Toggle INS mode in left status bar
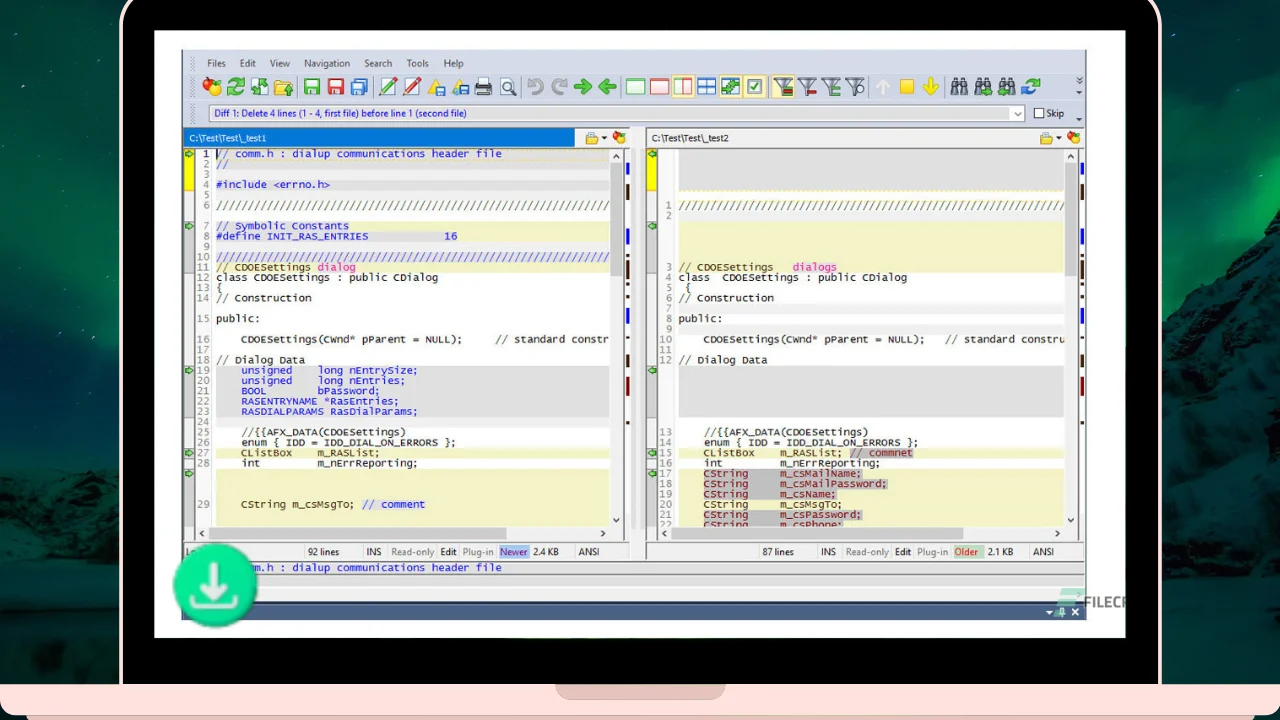The image size is (1280, 720). tap(374, 552)
